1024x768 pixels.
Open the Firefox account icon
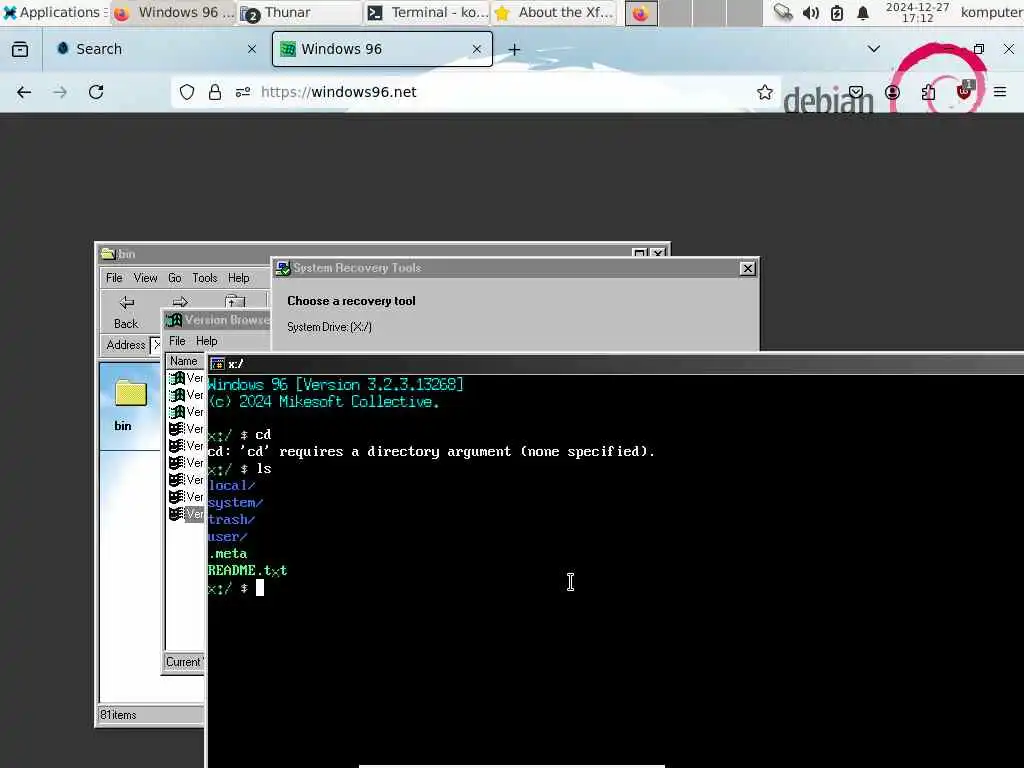[892, 92]
